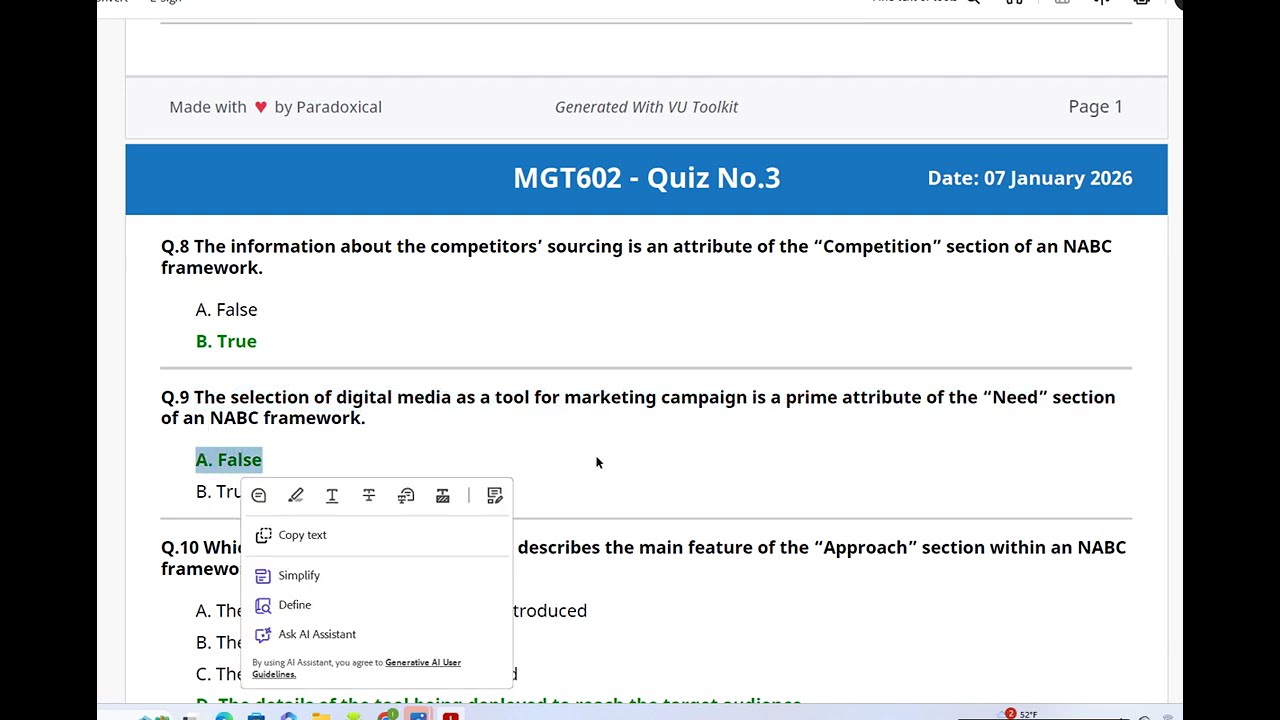Underline the selected text

tap(332, 496)
